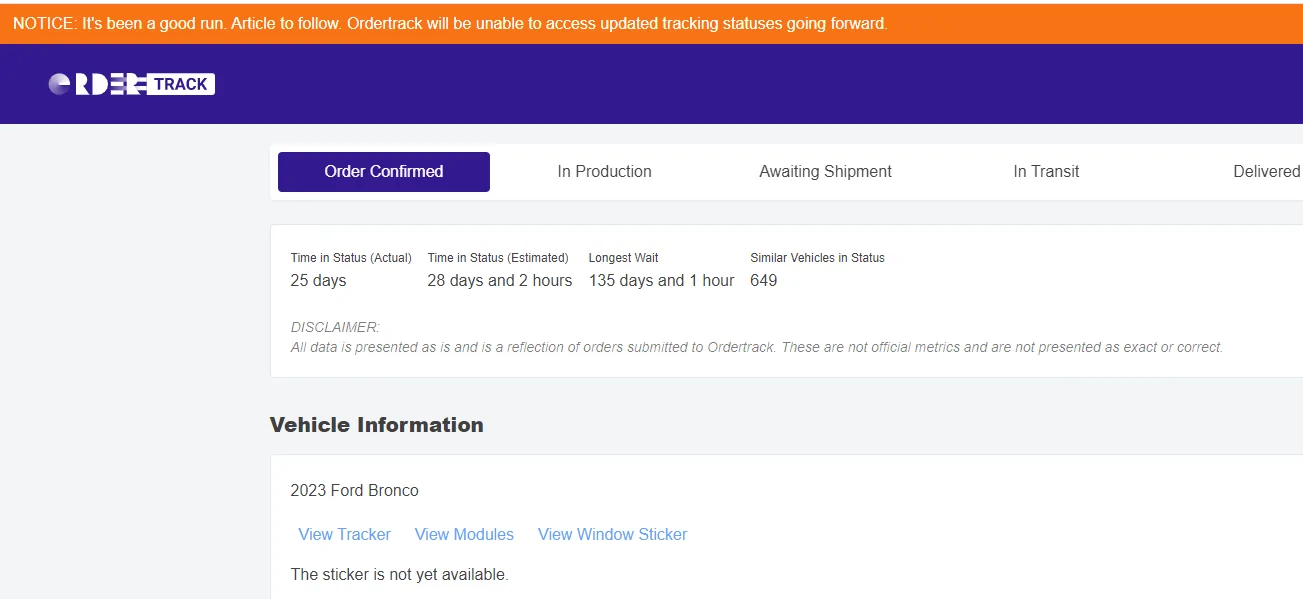Click the View Modules link

pos(464,534)
